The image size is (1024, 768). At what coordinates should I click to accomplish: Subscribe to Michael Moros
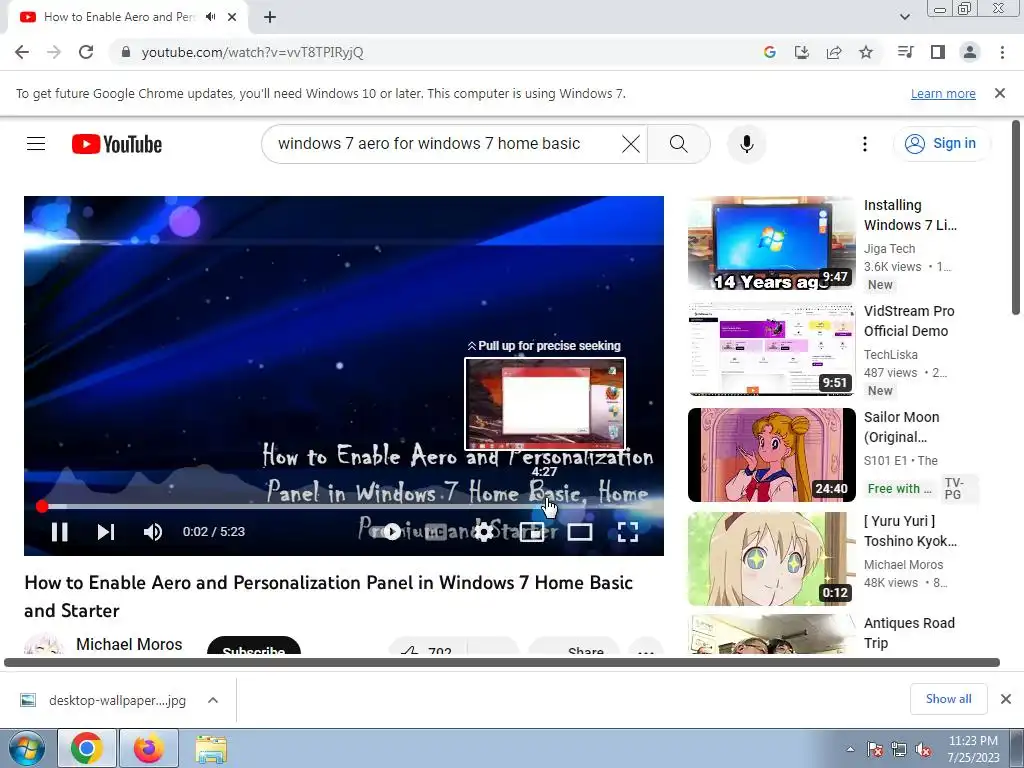click(253, 647)
